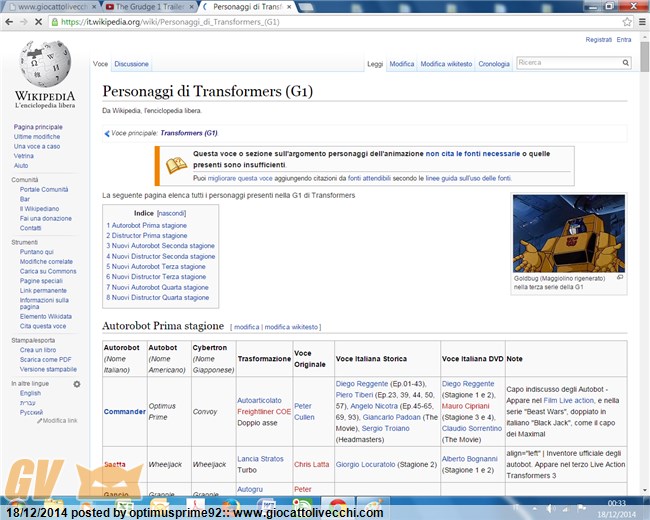The image size is (650, 520).
Task: Click Scarica come PDF link
Action: (x=46, y=360)
